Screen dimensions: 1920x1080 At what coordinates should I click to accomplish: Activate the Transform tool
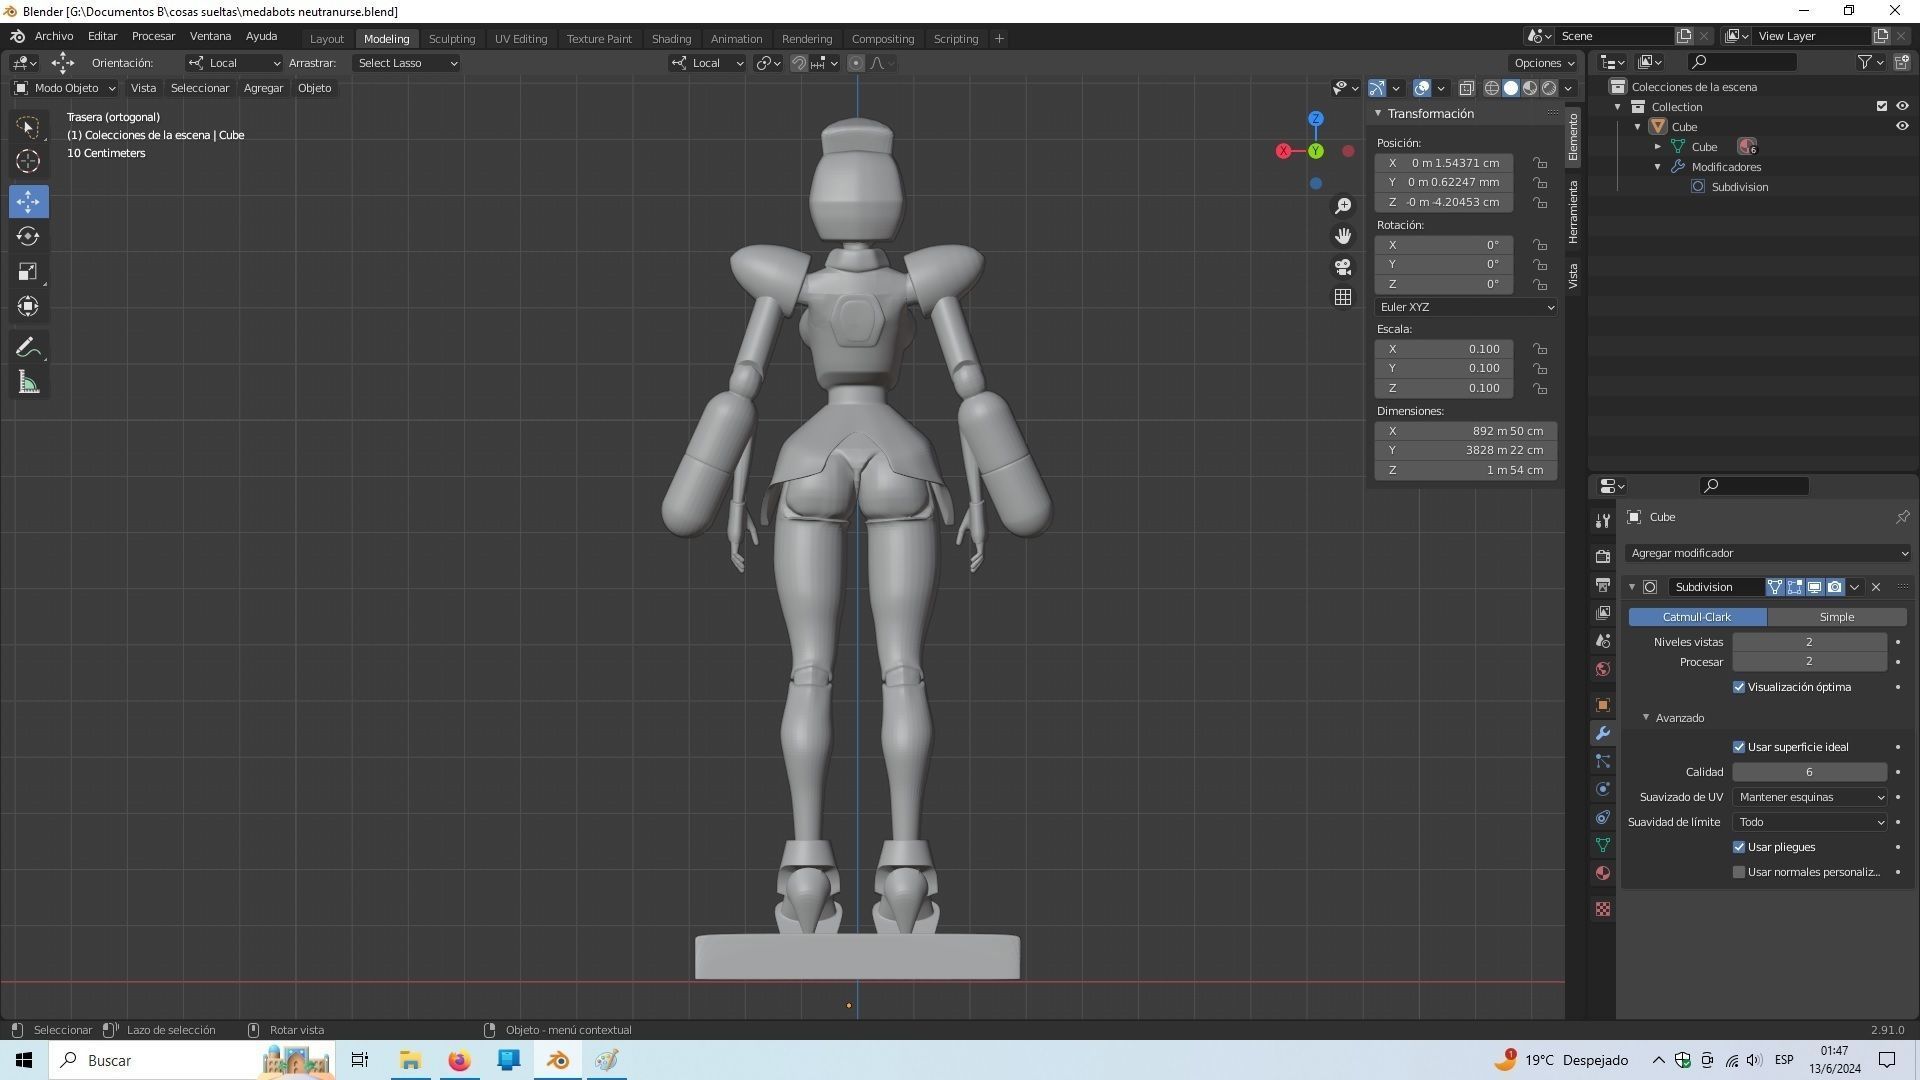coord(28,306)
